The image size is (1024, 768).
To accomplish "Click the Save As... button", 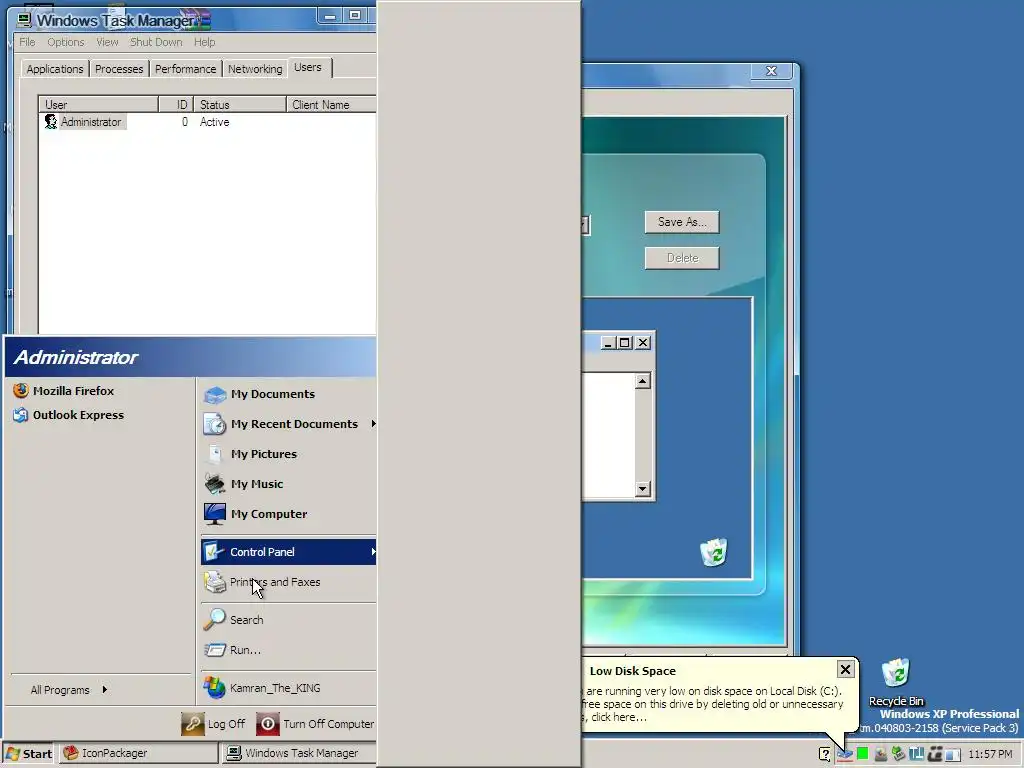I will pyautogui.click(x=682, y=222).
